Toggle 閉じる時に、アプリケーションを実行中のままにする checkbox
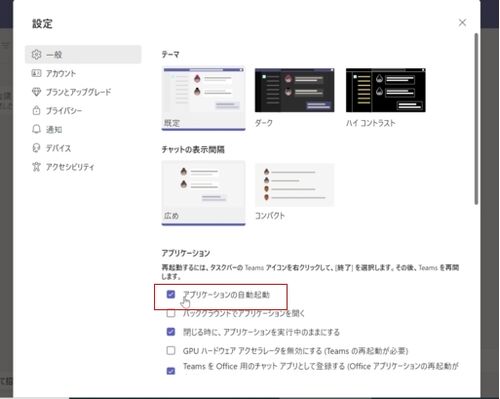This screenshot has height=399, width=500. pyautogui.click(x=171, y=332)
